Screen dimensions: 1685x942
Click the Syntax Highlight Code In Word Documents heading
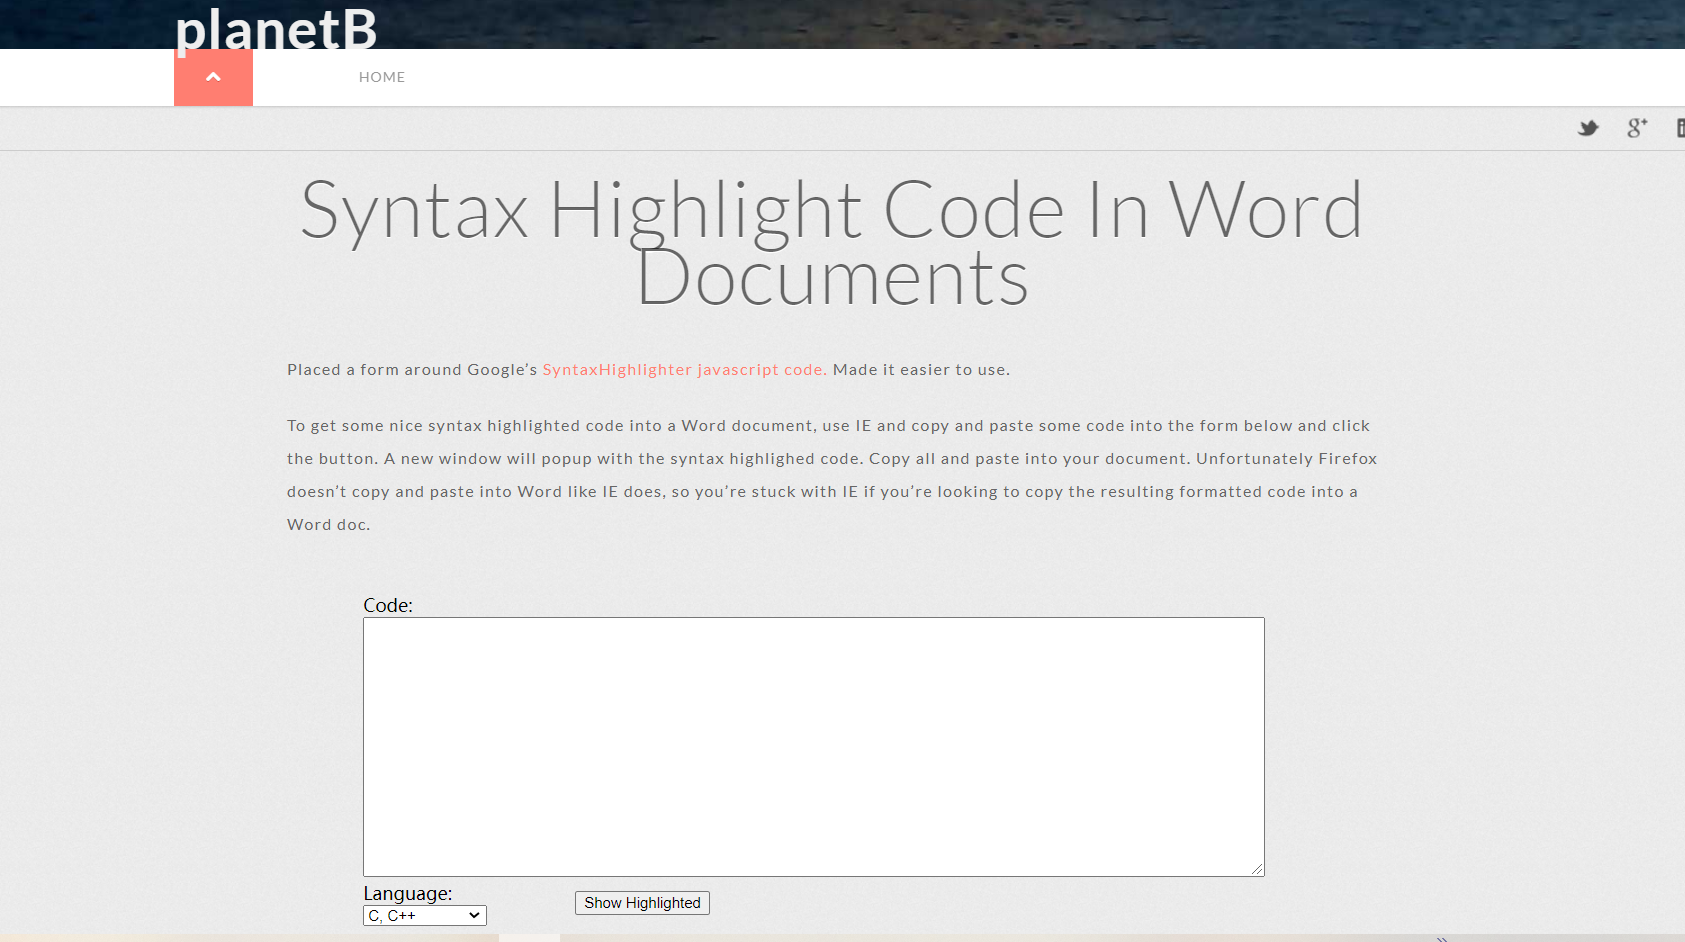[x=832, y=243]
